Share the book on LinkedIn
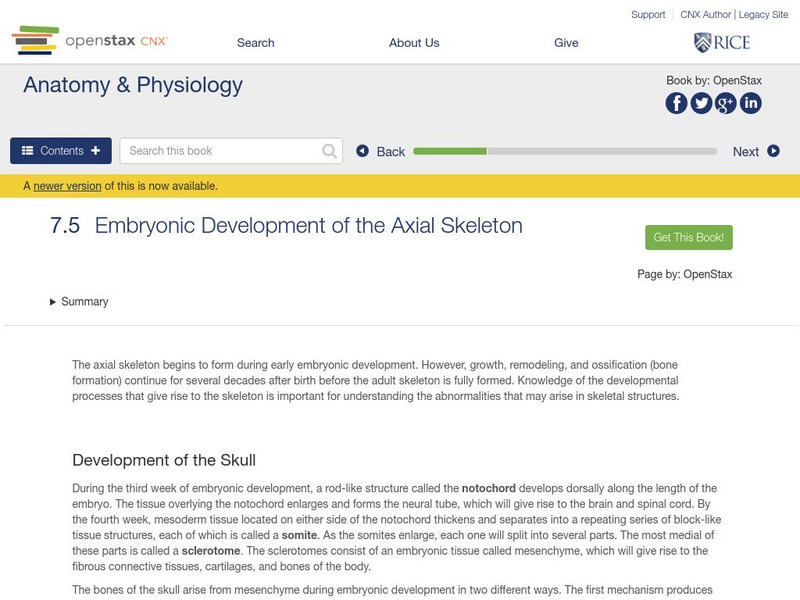The width and height of the screenshot is (800, 600). [x=750, y=103]
